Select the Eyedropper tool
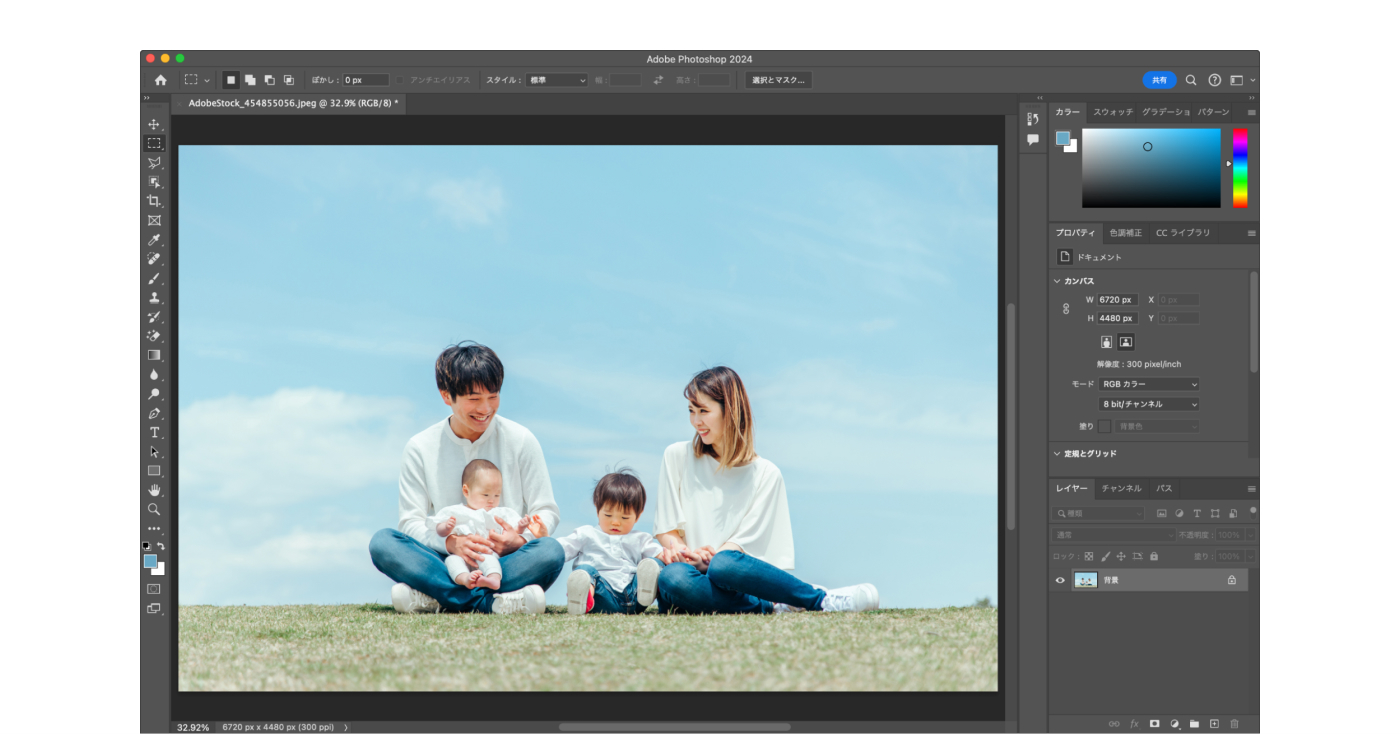 tap(154, 240)
